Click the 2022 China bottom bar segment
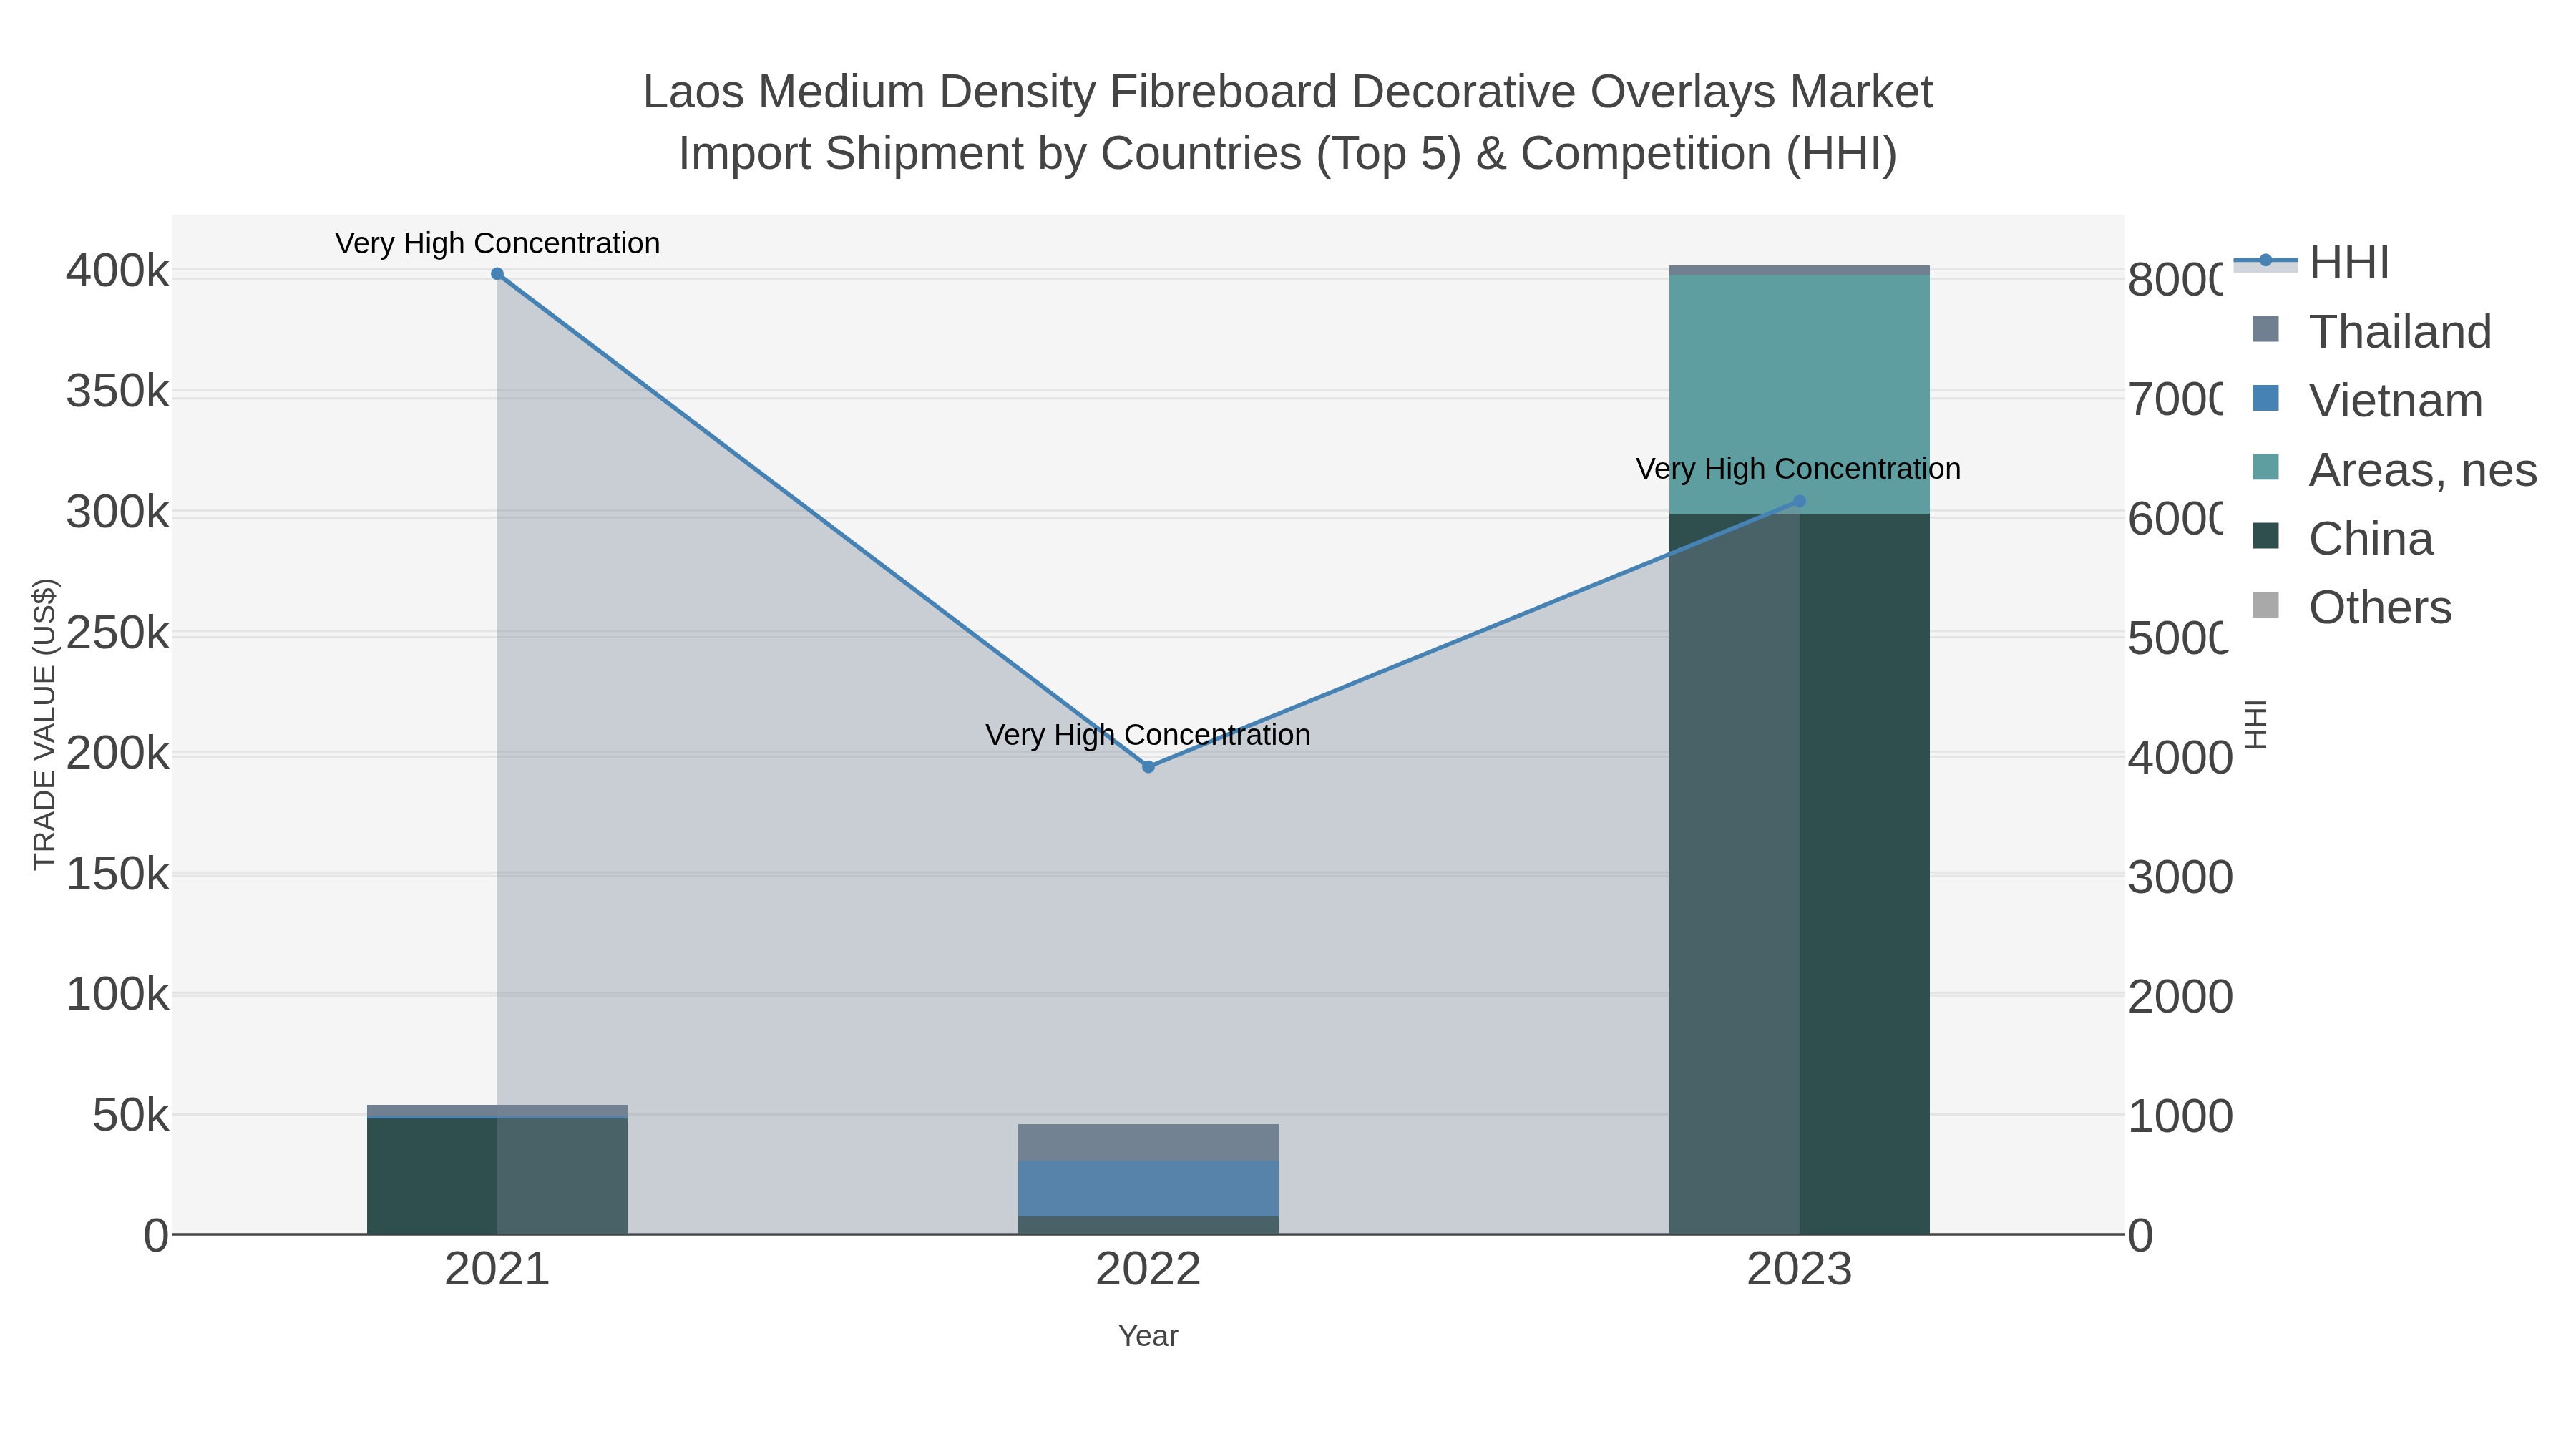 point(1148,1225)
